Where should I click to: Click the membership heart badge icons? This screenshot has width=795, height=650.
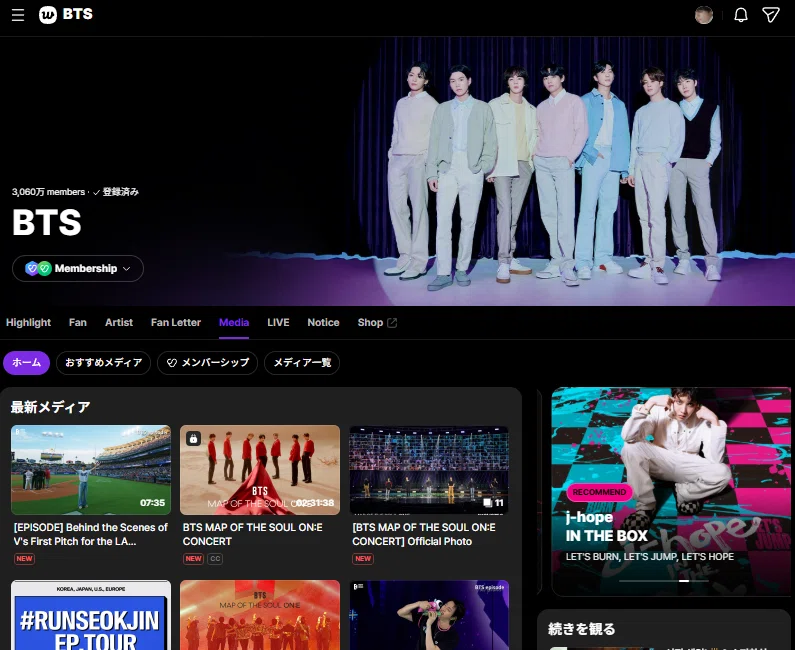pos(38,268)
